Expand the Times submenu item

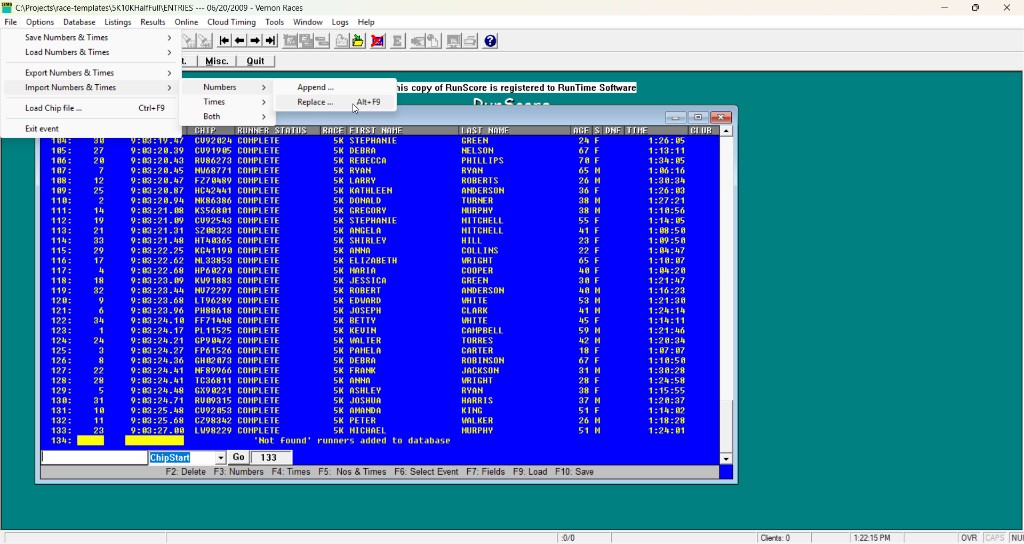[x=228, y=102]
